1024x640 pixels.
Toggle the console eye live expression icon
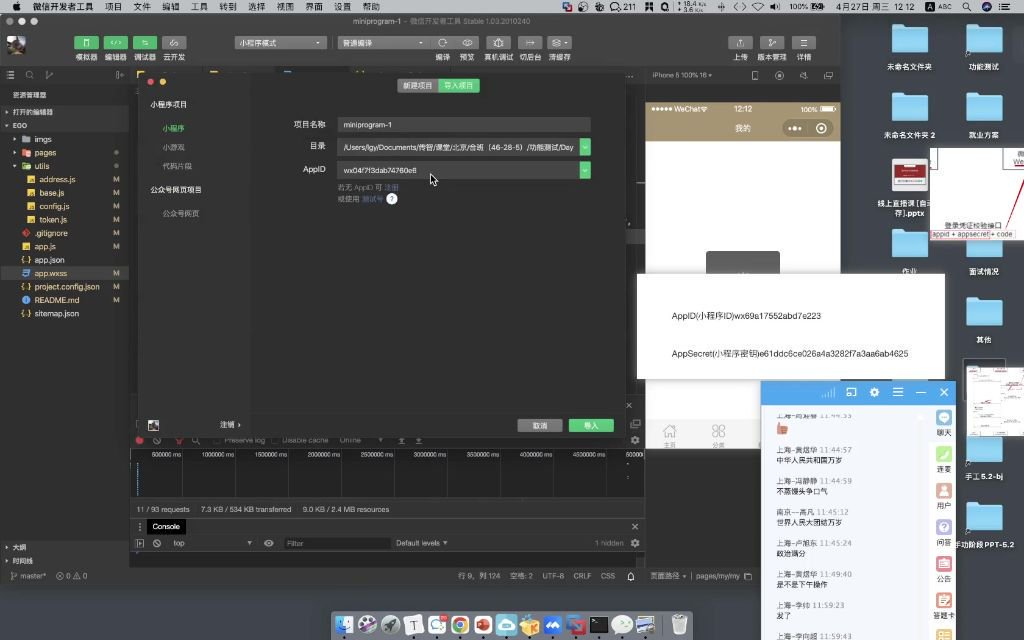(268, 543)
